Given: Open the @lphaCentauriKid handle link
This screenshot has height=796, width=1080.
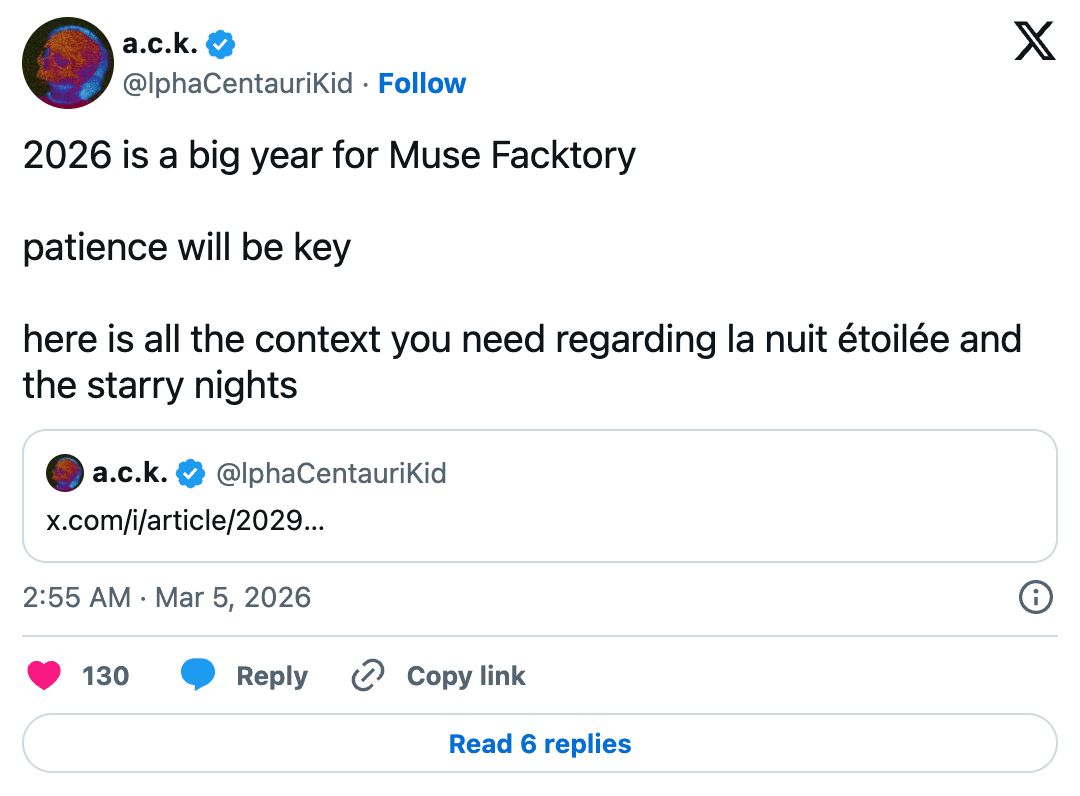Looking at the screenshot, I should pyautogui.click(x=237, y=83).
